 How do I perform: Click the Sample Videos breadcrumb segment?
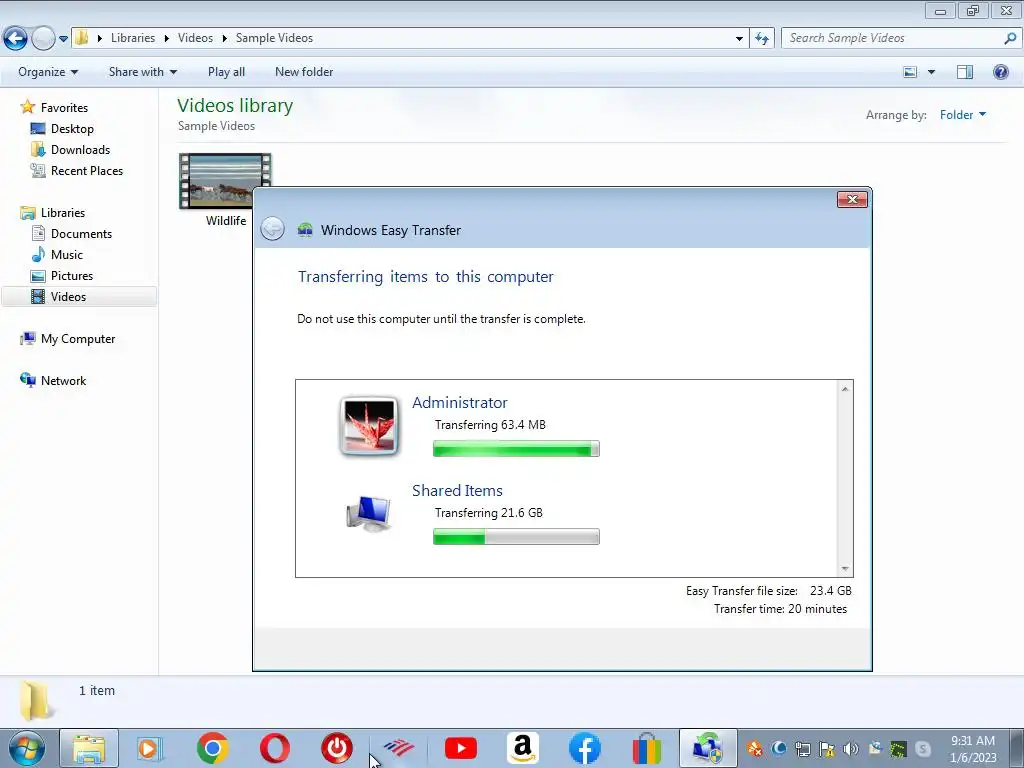pos(274,38)
